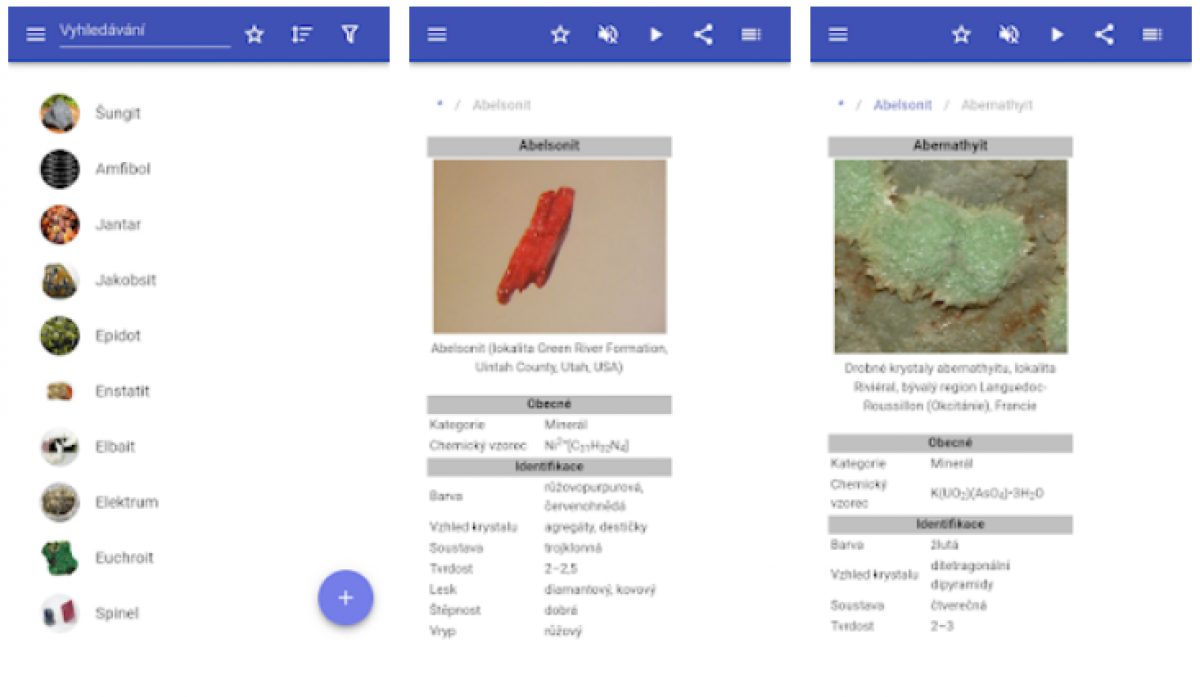Follow the Abelsonit breadcrumb link on Abernathyit page

[x=902, y=105]
